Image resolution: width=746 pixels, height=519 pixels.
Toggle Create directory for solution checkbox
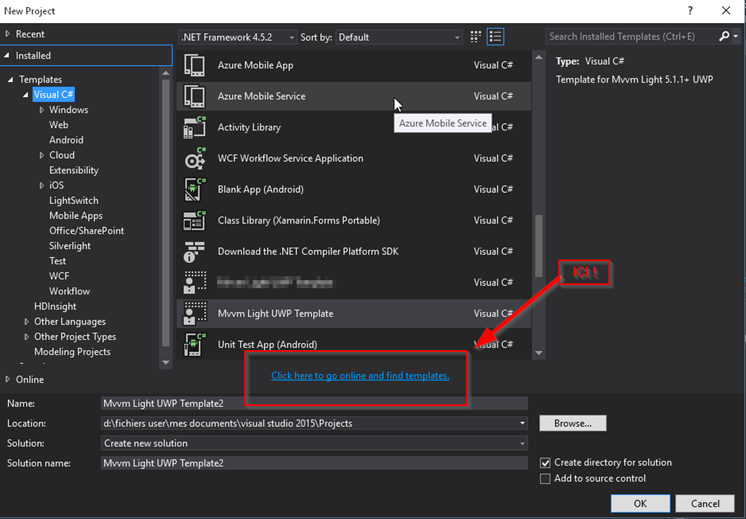click(x=545, y=462)
